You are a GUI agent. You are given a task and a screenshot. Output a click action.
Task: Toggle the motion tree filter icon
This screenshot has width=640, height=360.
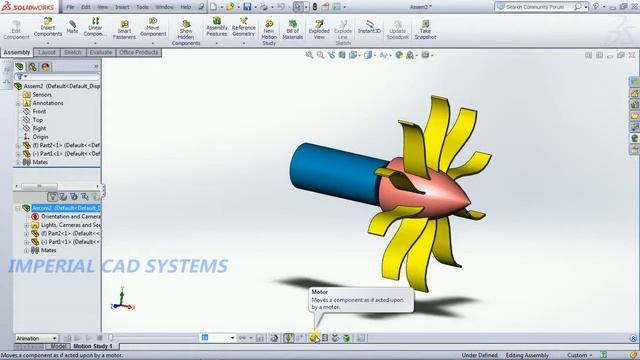click(x=52, y=197)
